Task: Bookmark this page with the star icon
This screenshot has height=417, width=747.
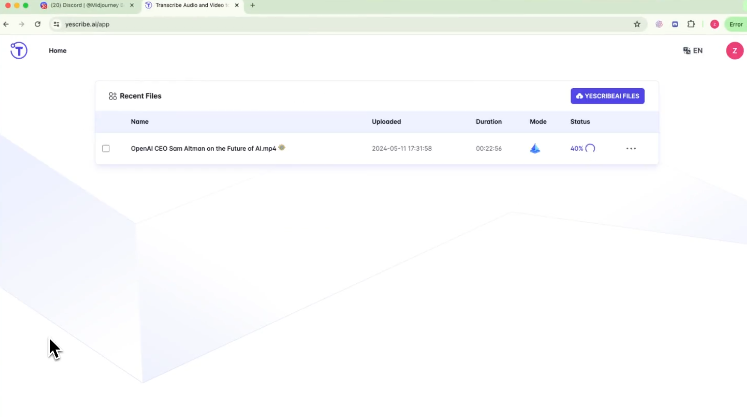Action: coord(637,24)
